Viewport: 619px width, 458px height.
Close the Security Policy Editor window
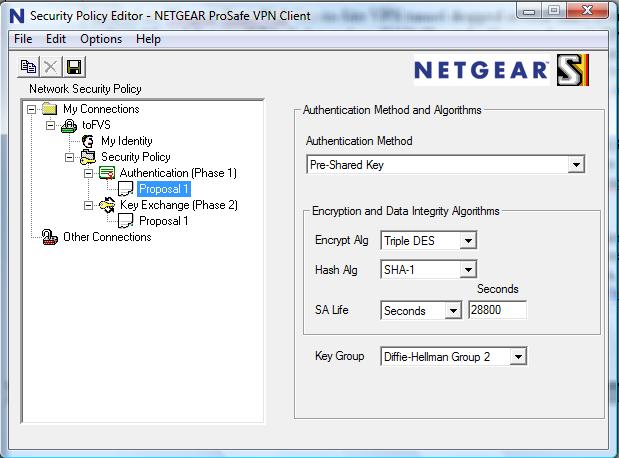(587, 10)
